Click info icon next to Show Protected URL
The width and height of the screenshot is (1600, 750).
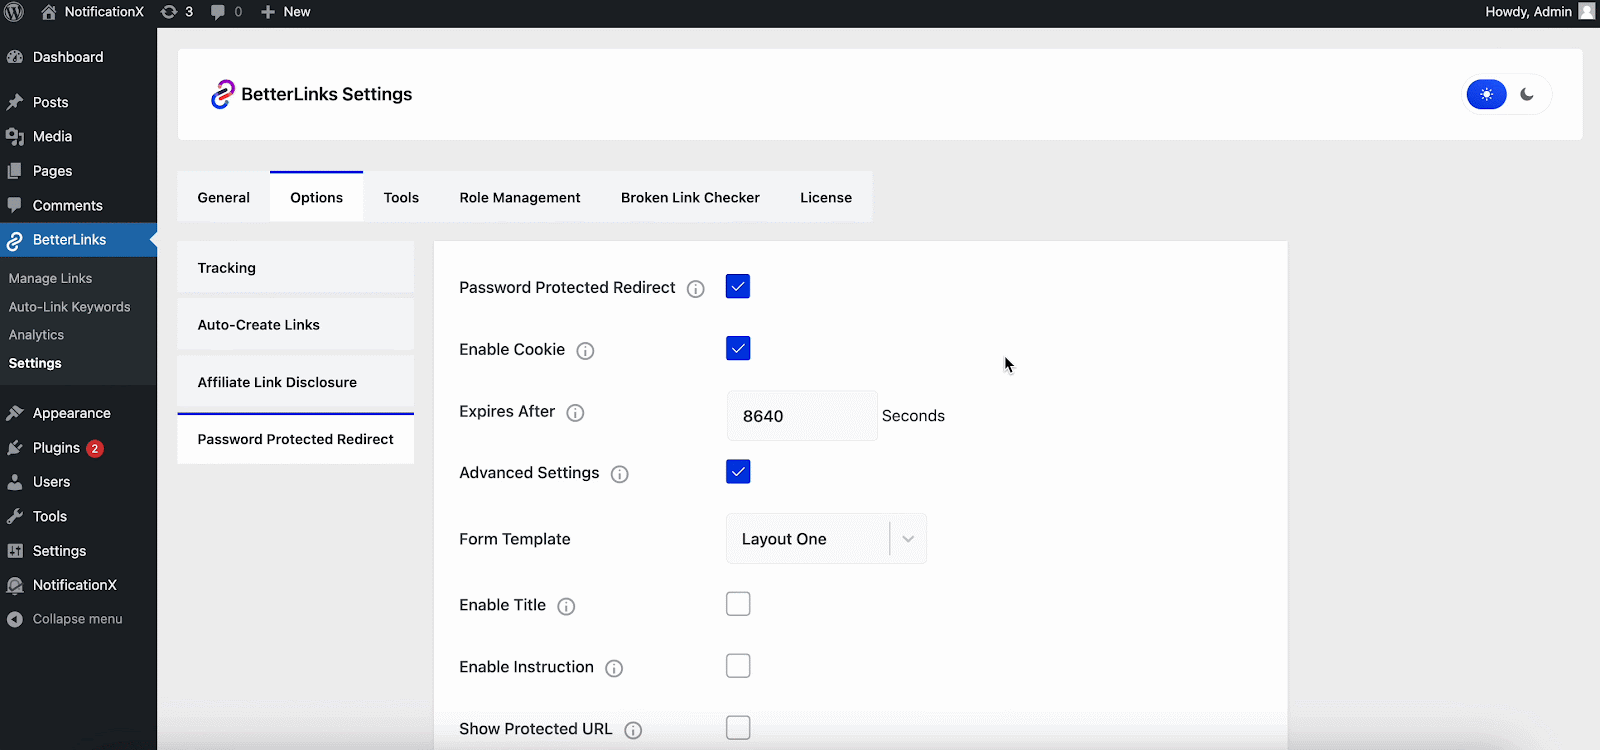click(633, 731)
